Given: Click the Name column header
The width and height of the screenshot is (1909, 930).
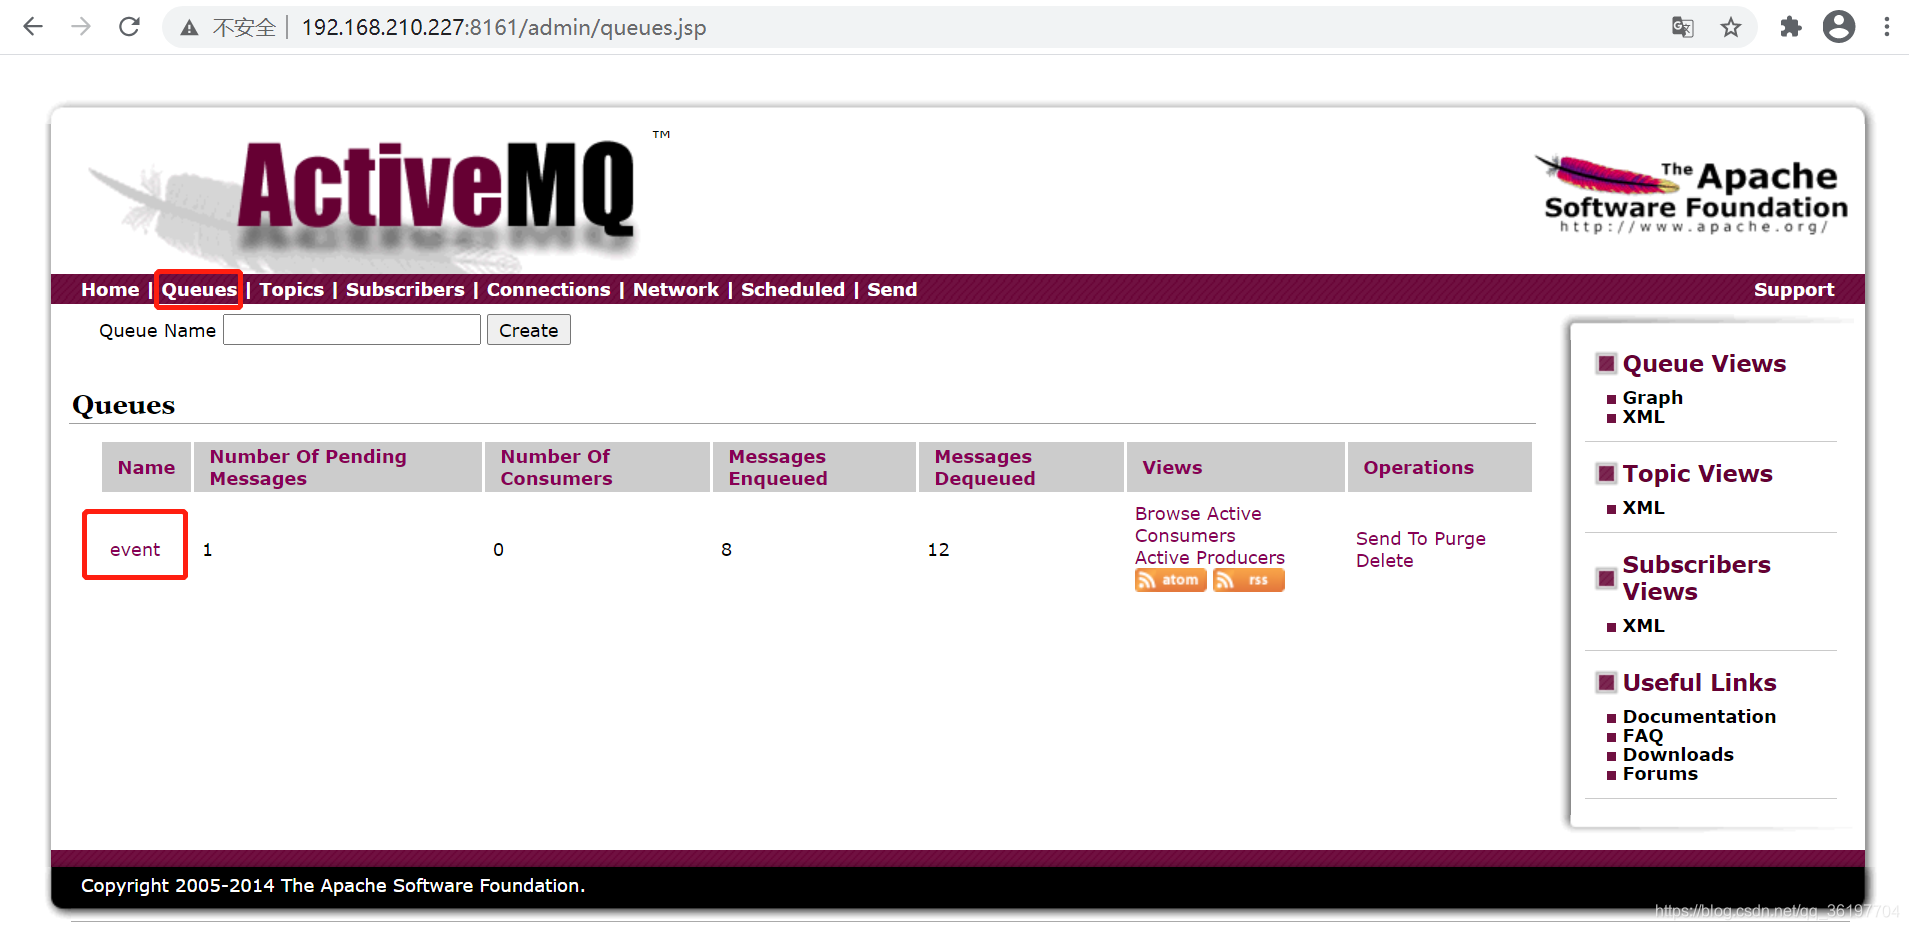Looking at the screenshot, I should pyautogui.click(x=146, y=467).
